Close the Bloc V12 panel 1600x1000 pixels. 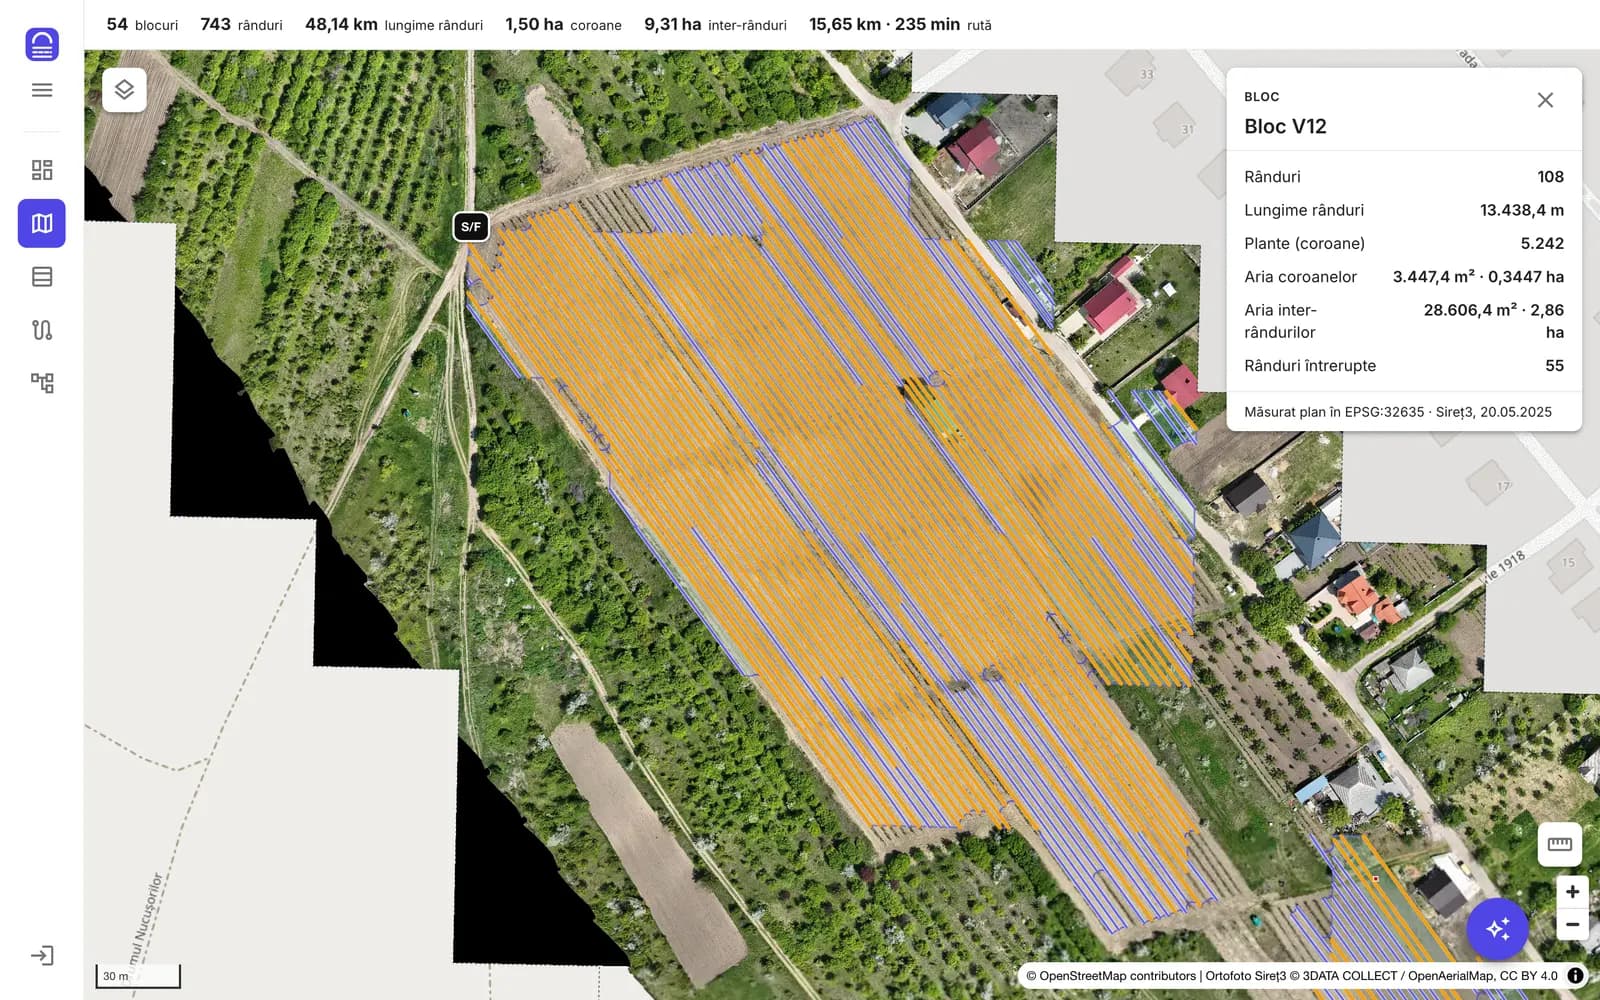pos(1545,100)
